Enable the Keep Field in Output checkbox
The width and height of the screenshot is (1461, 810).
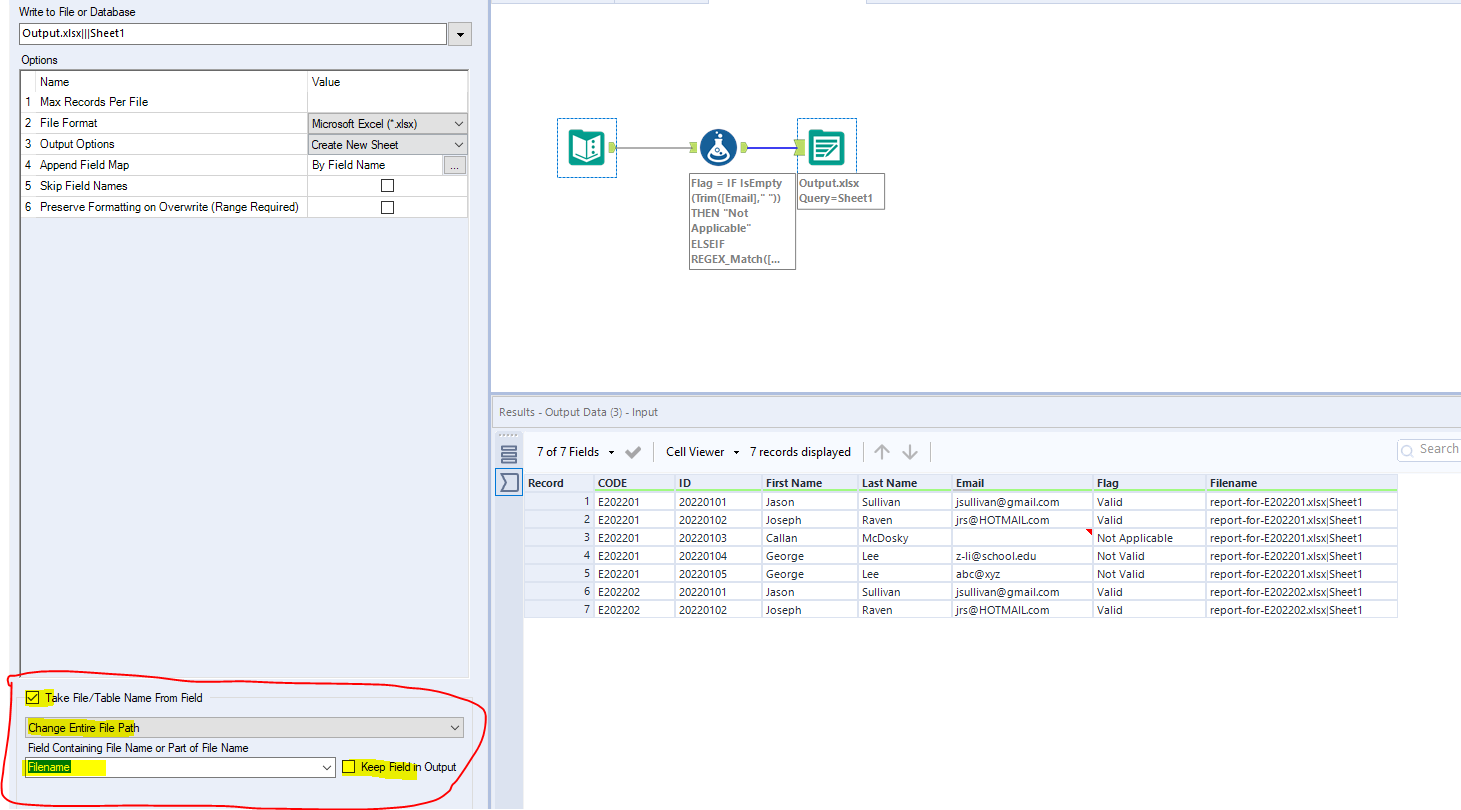(350, 766)
